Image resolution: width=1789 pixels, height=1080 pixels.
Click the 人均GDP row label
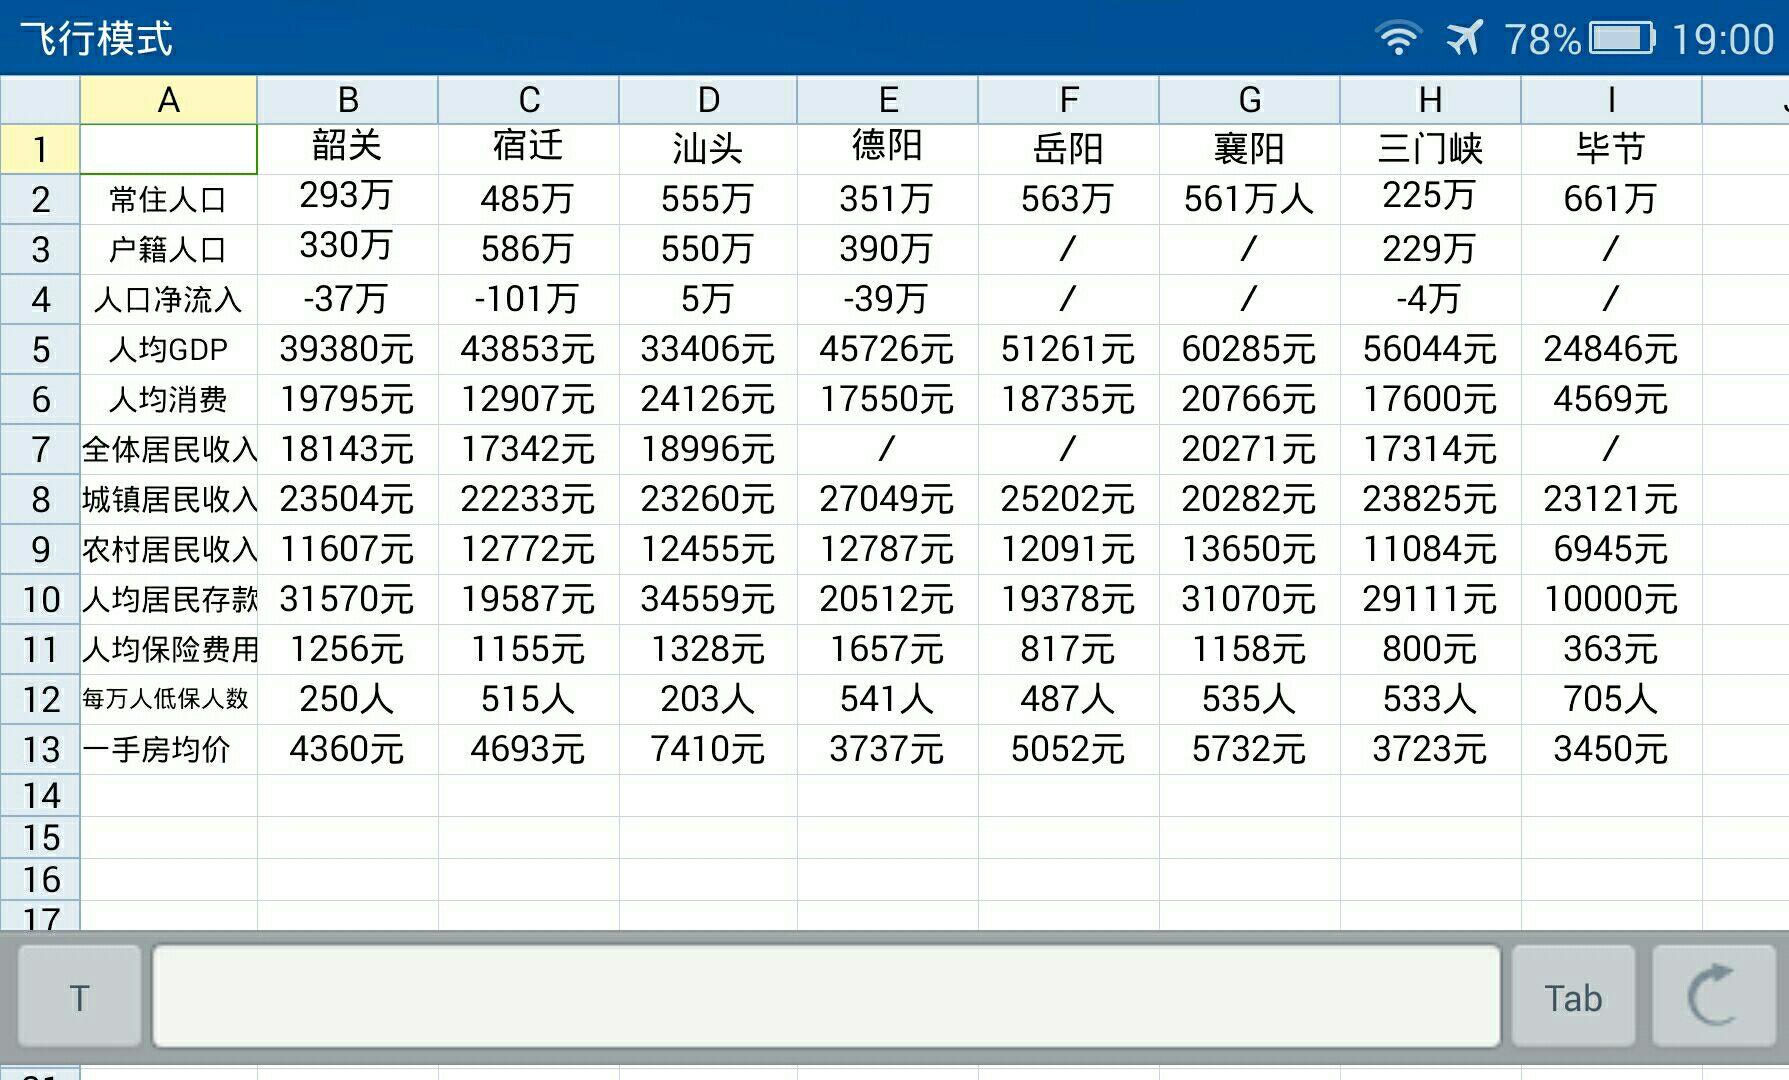click(x=168, y=349)
